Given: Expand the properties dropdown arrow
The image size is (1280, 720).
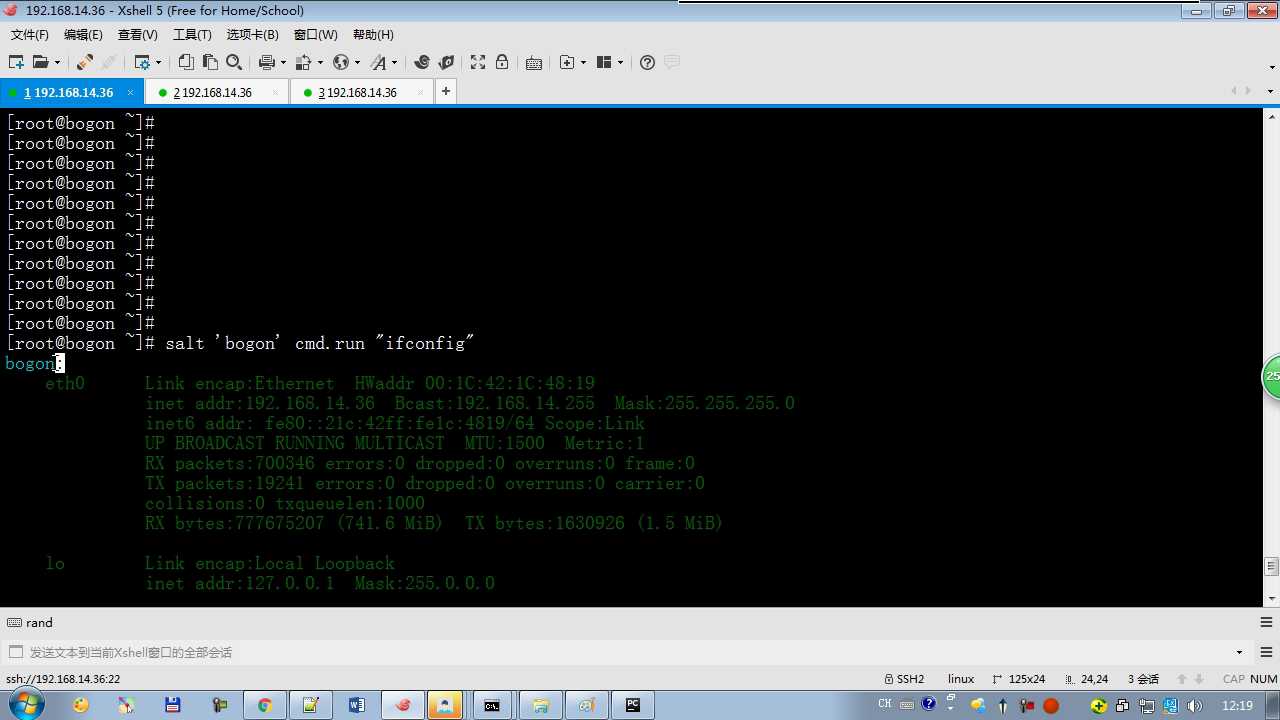Looking at the screenshot, I should (159, 62).
